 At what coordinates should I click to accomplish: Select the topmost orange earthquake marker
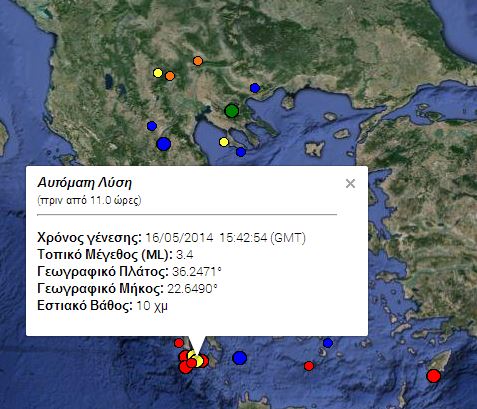tap(198, 61)
